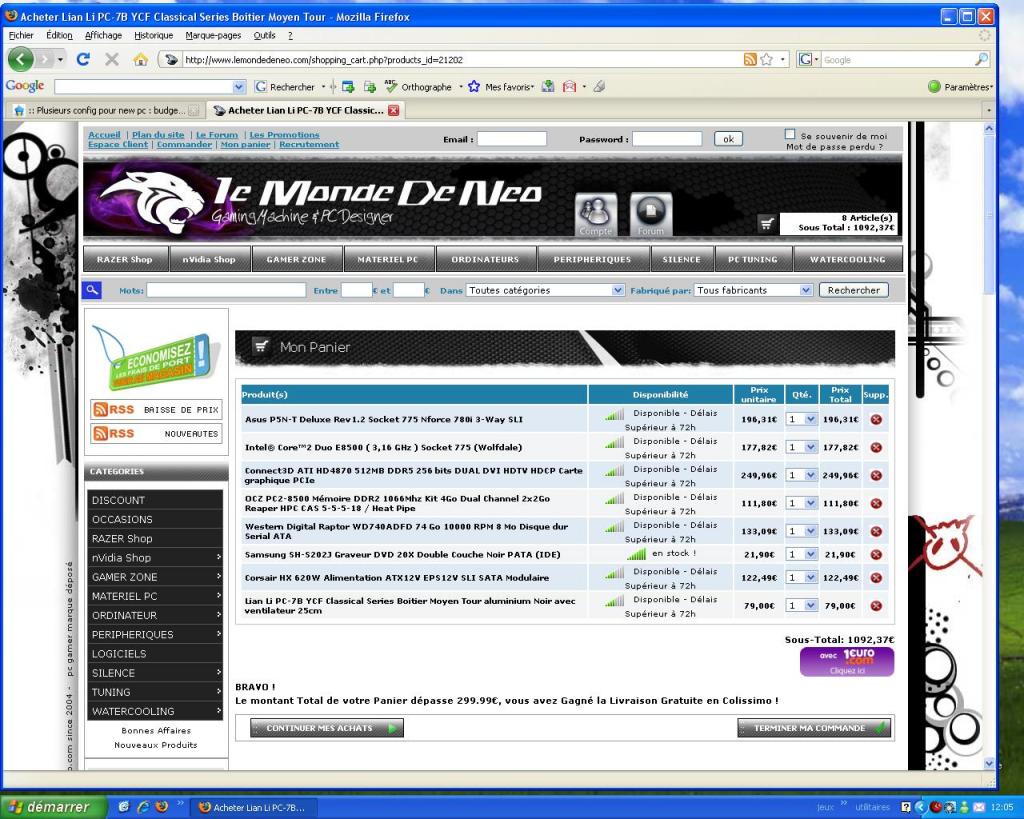Open the Windows démarrer start button
Image resolution: width=1024 pixels, height=819 pixels.
[54, 807]
